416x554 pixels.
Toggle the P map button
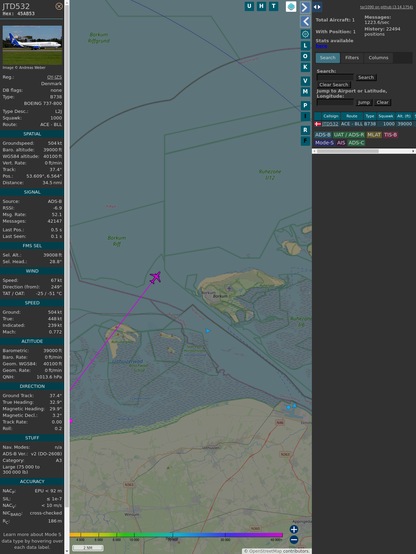coord(305,105)
